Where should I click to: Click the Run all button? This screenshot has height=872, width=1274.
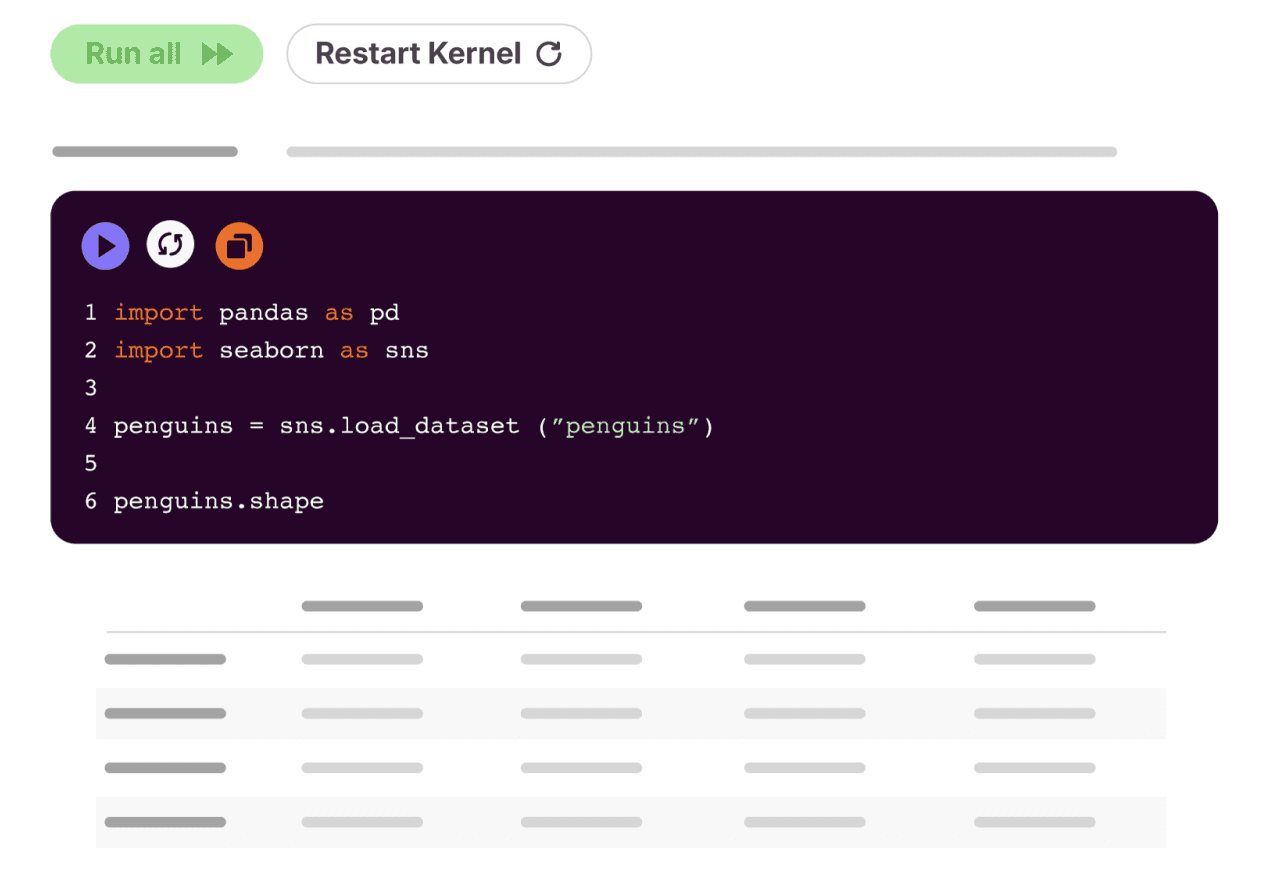coord(157,54)
